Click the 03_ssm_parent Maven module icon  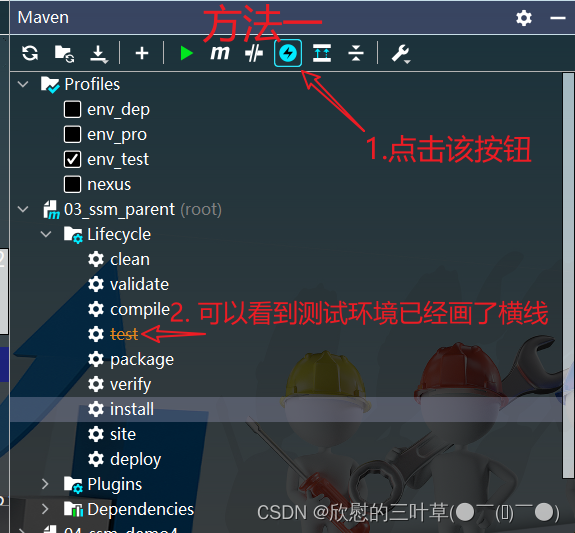click(x=51, y=209)
